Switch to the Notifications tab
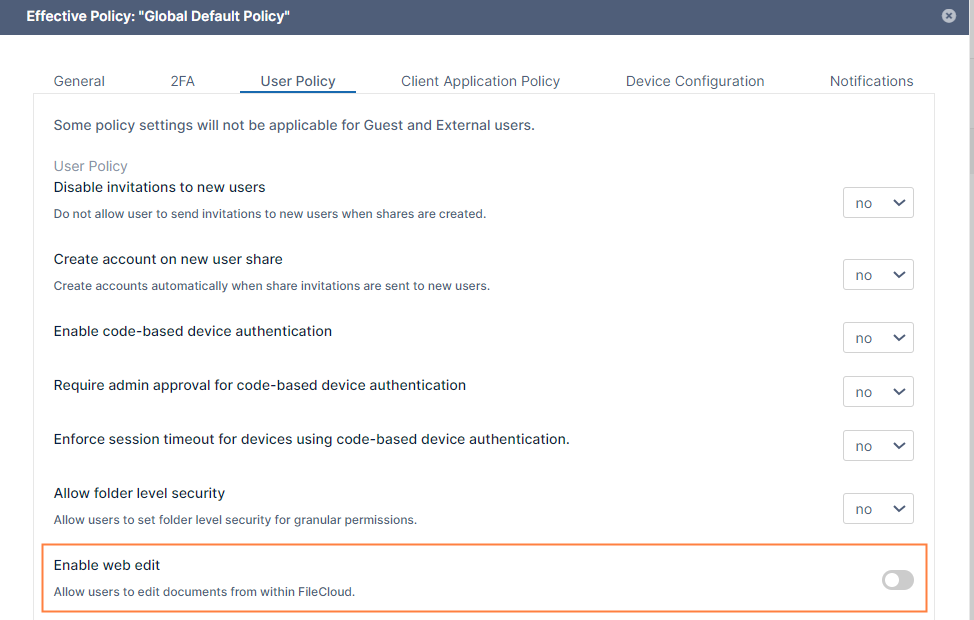The width and height of the screenshot is (974, 620). tap(871, 81)
